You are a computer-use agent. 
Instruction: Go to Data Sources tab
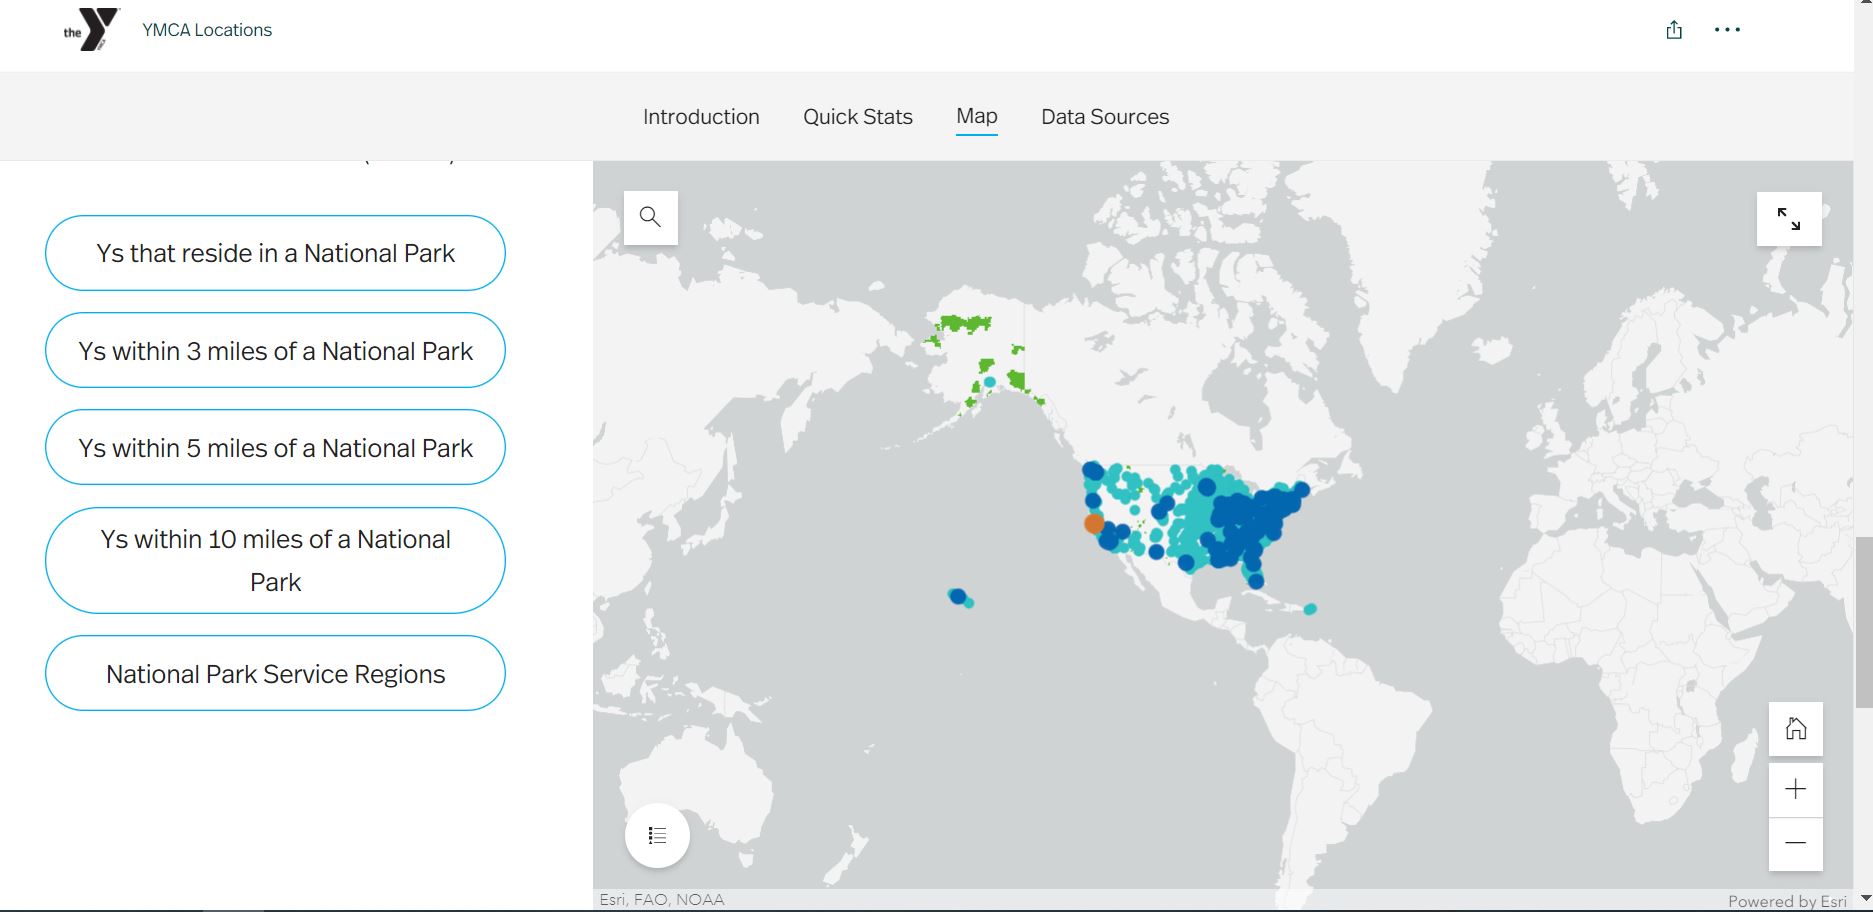click(1104, 117)
